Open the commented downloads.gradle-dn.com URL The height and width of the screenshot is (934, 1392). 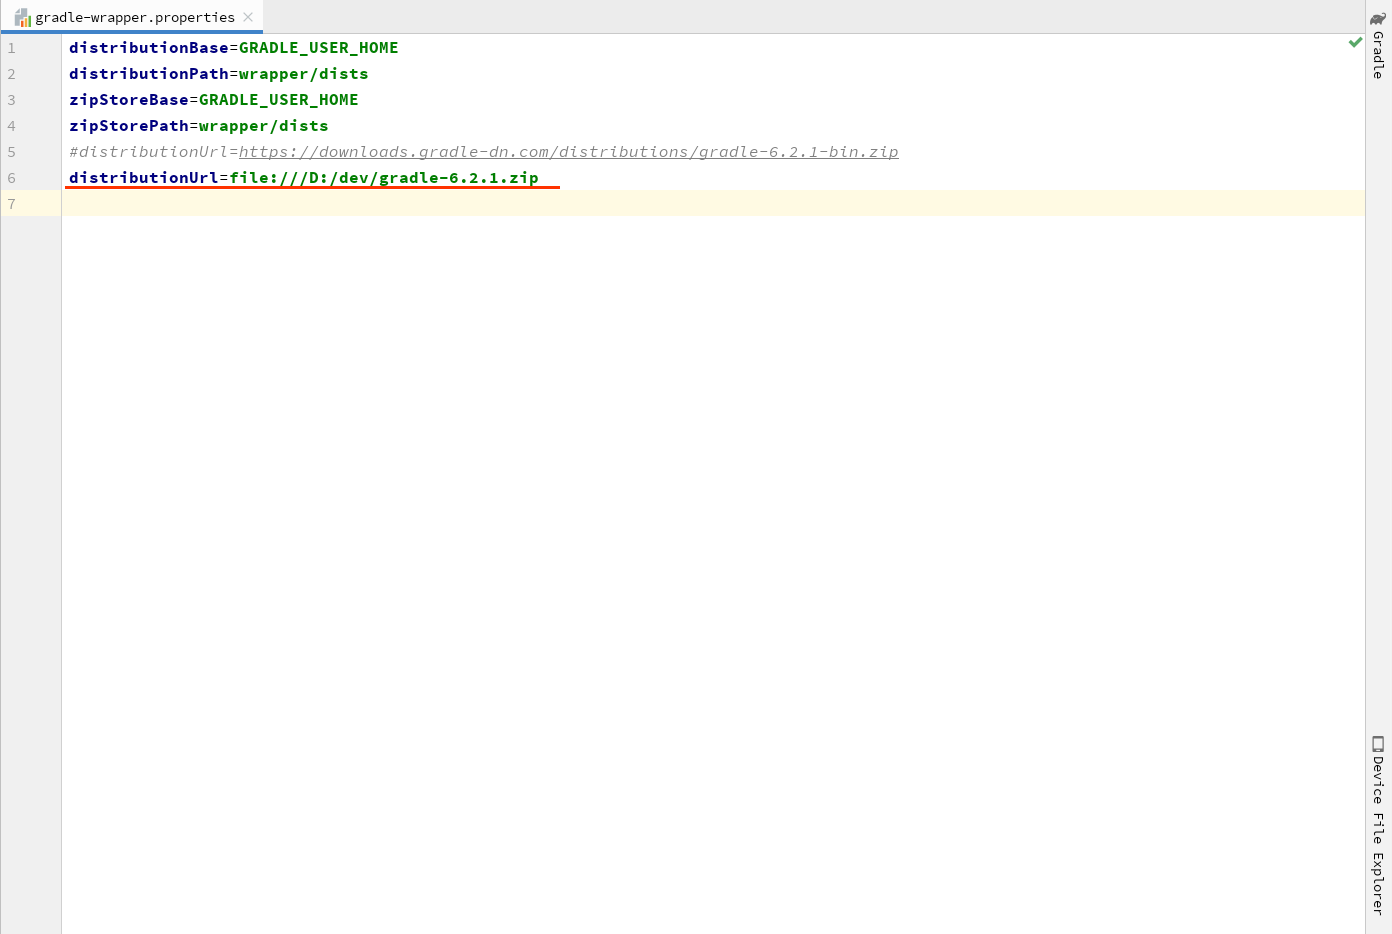tap(569, 152)
